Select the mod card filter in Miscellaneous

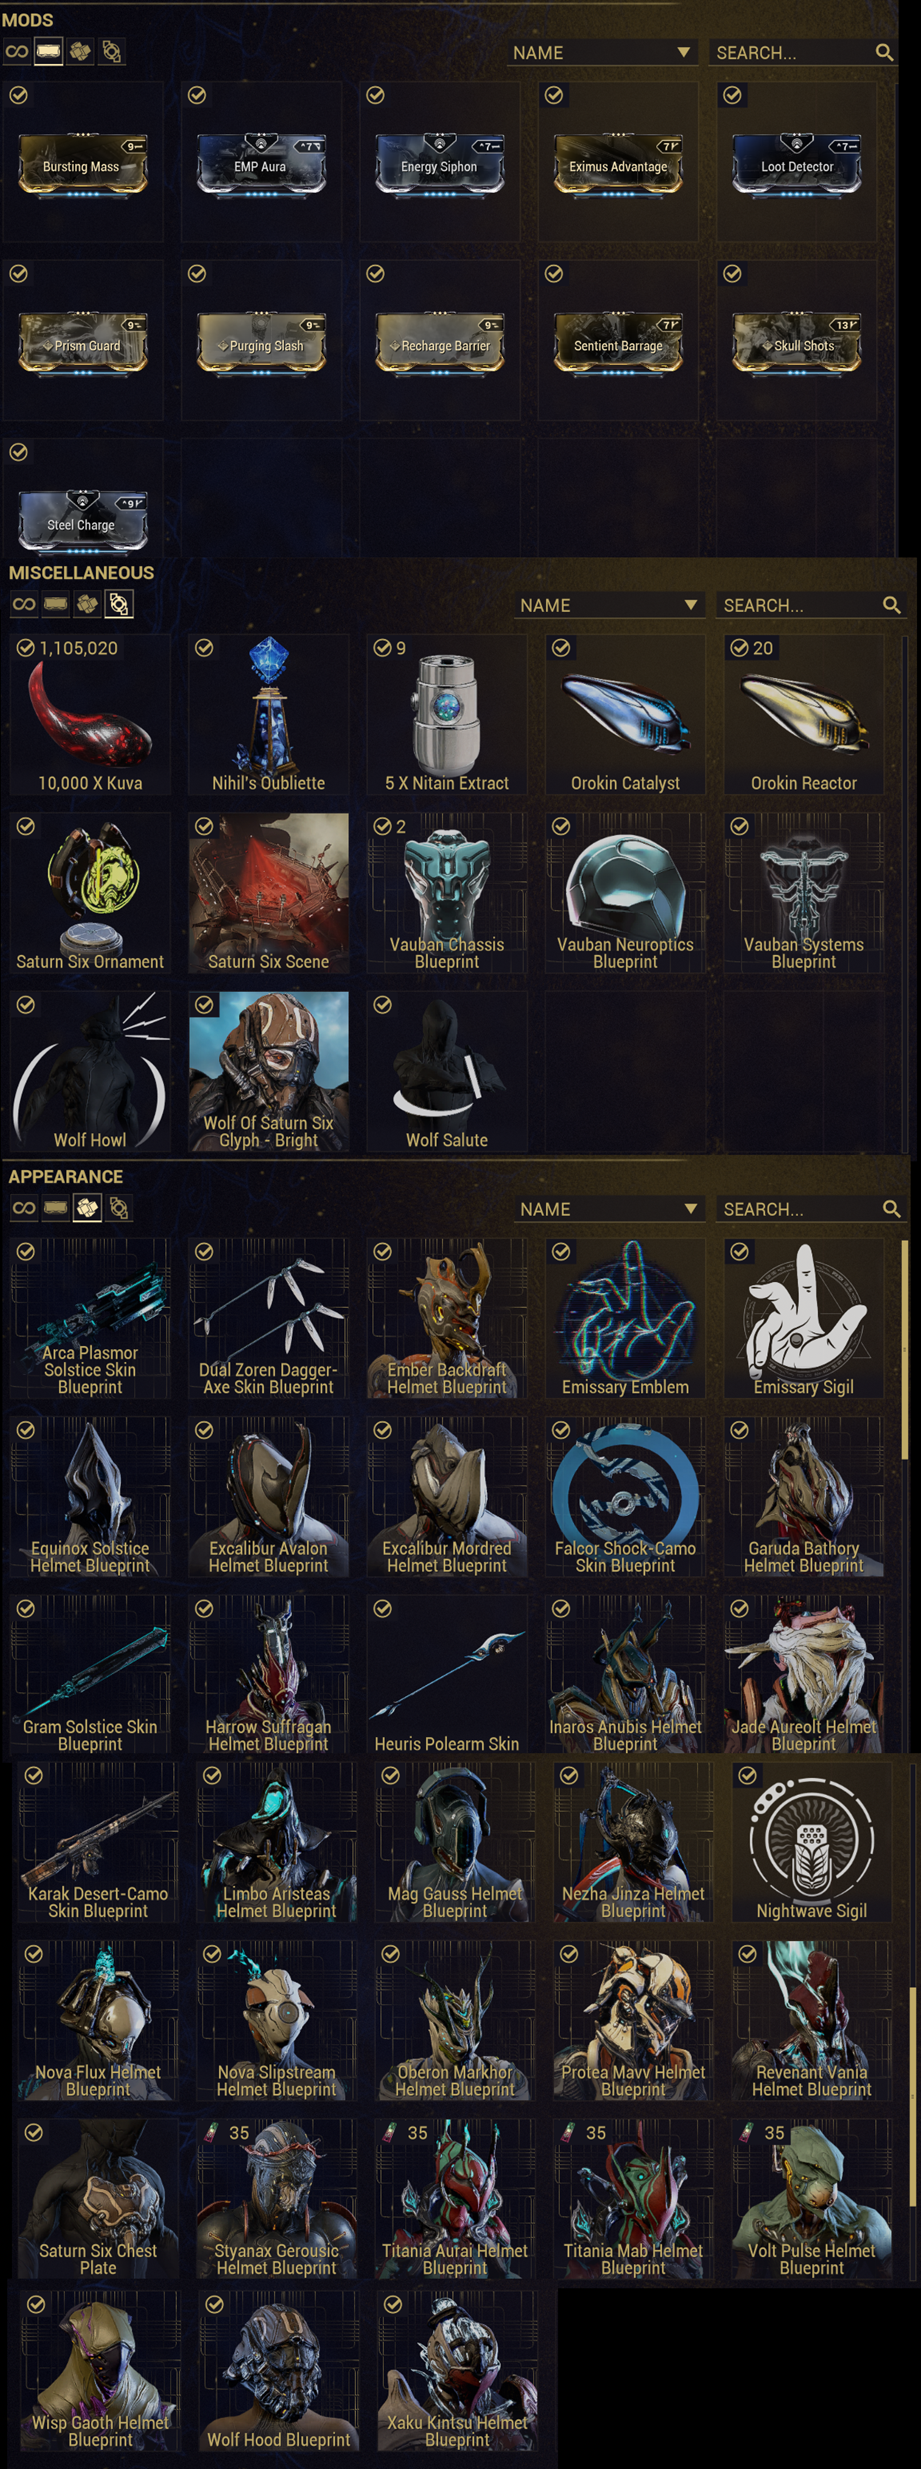(56, 604)
